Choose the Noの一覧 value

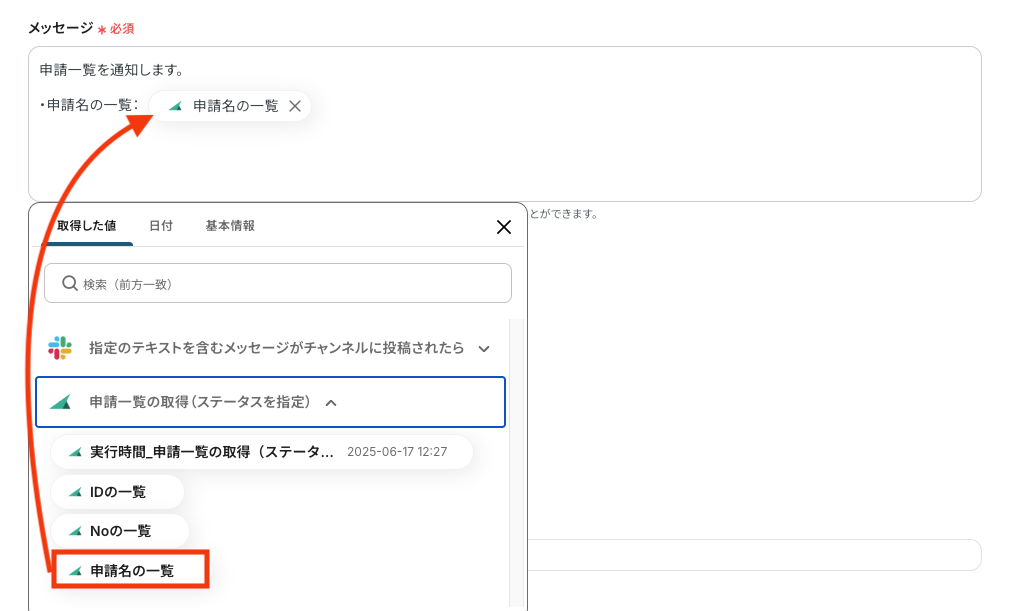pos(120,531)
